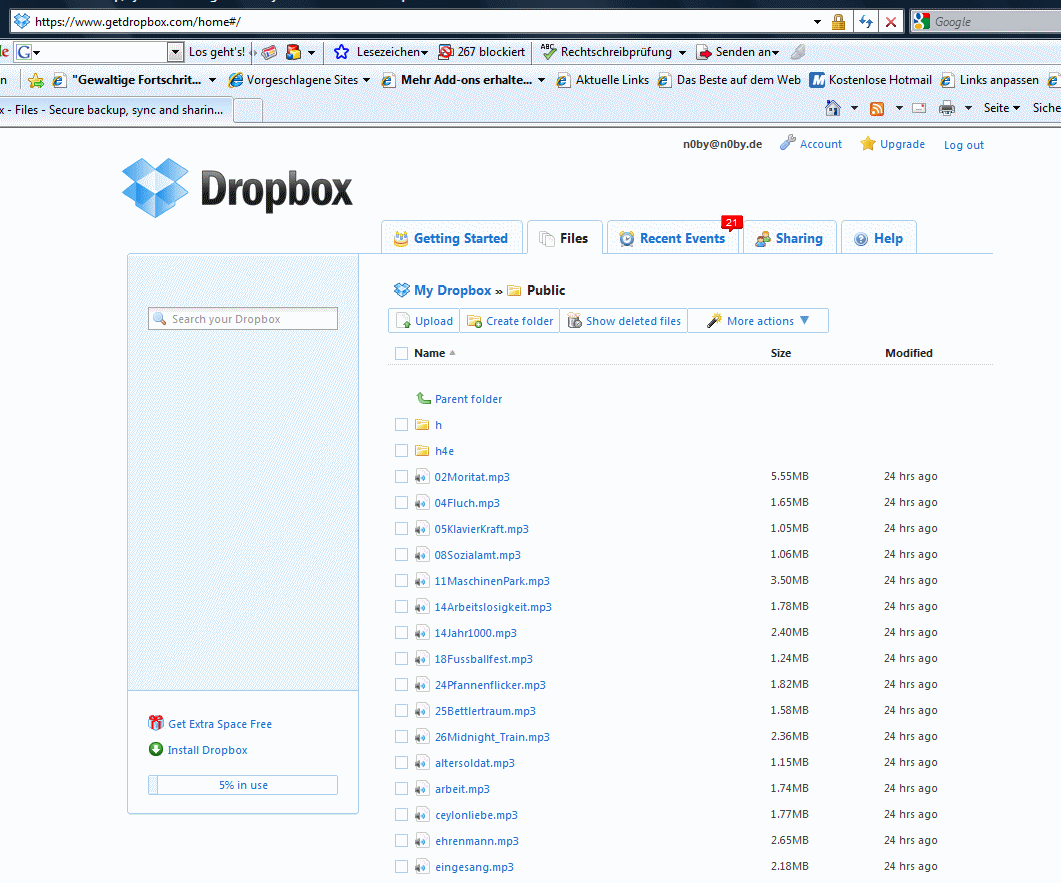Check the box for folder h4e
The height and width of the screenshot is (883, 1061).
click(401, 451)
